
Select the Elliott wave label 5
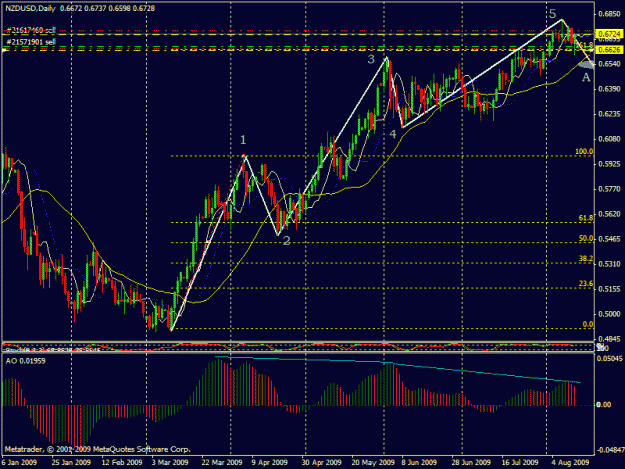click(x=552, y=14)
